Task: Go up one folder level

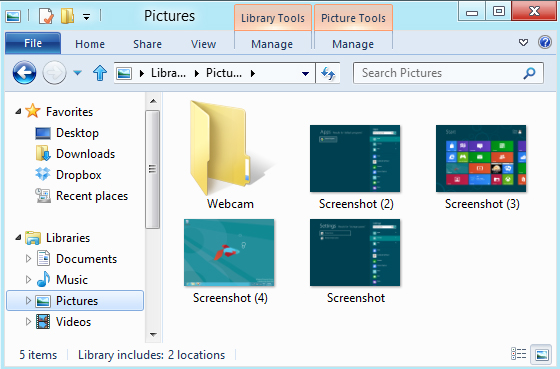Action: tap(100, 73)
